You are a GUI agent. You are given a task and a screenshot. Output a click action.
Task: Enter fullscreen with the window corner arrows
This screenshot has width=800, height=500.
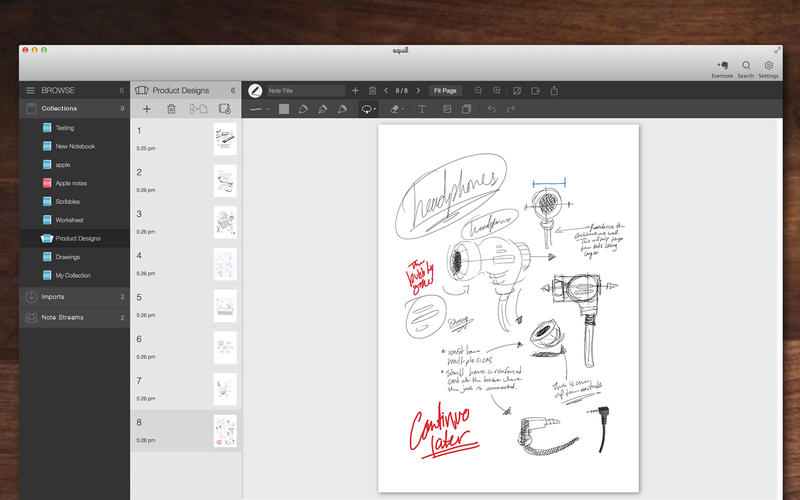point(777,50)
